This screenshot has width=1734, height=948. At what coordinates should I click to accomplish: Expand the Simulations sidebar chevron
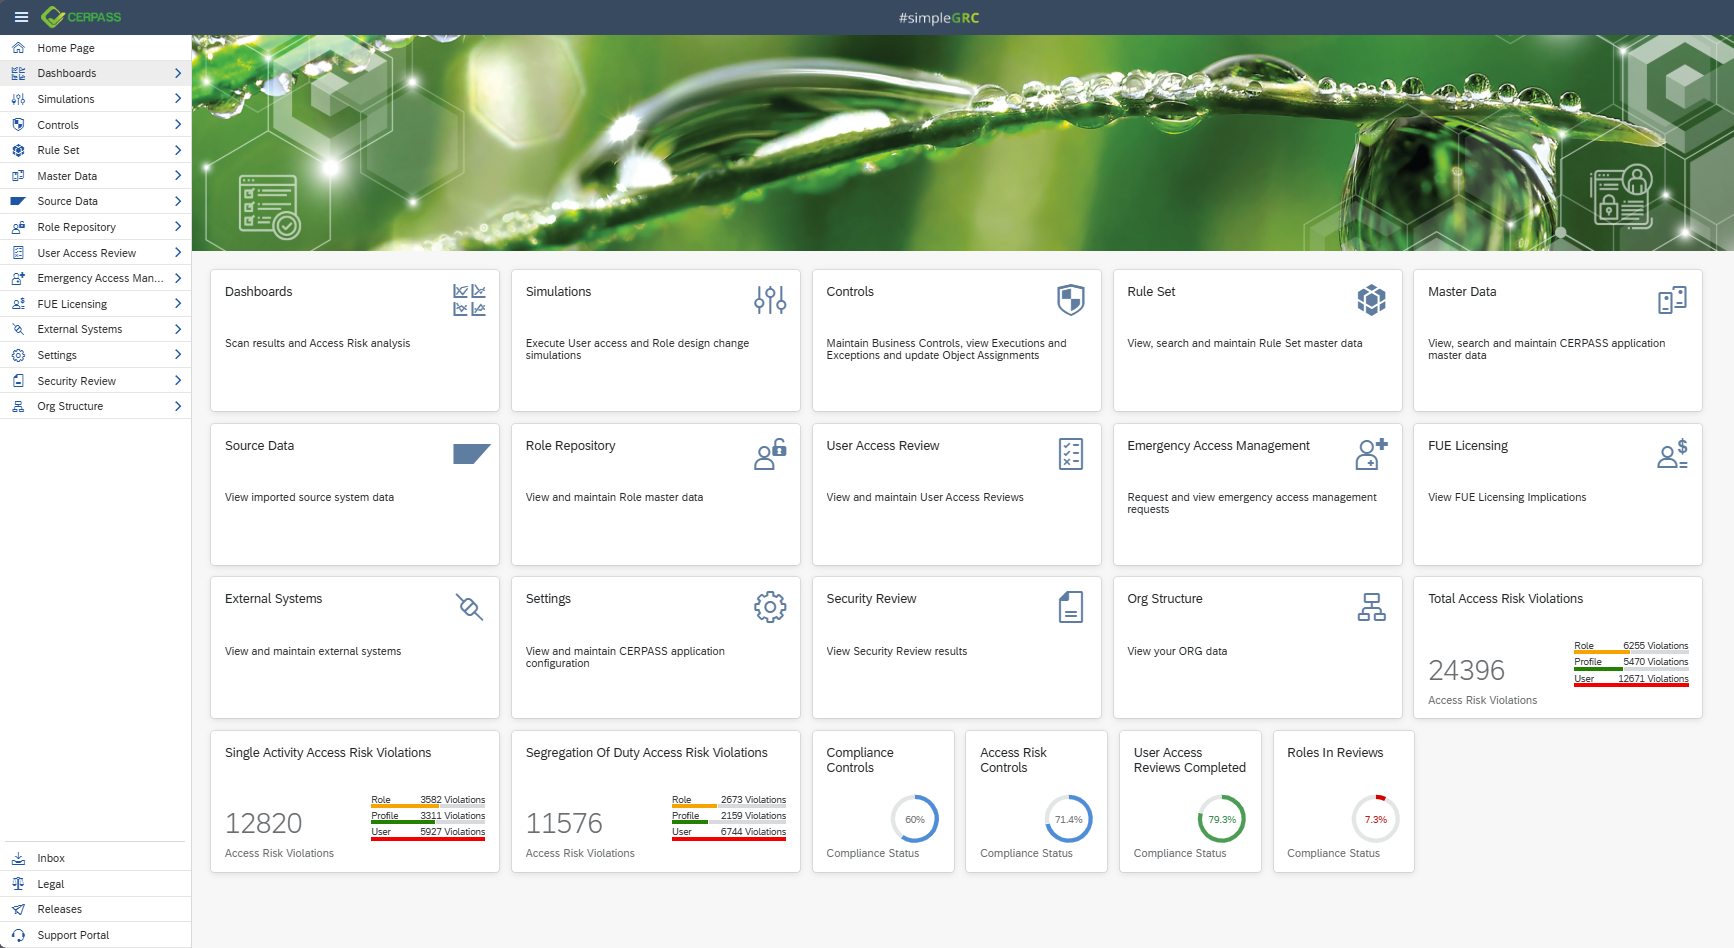pos(178,99)
